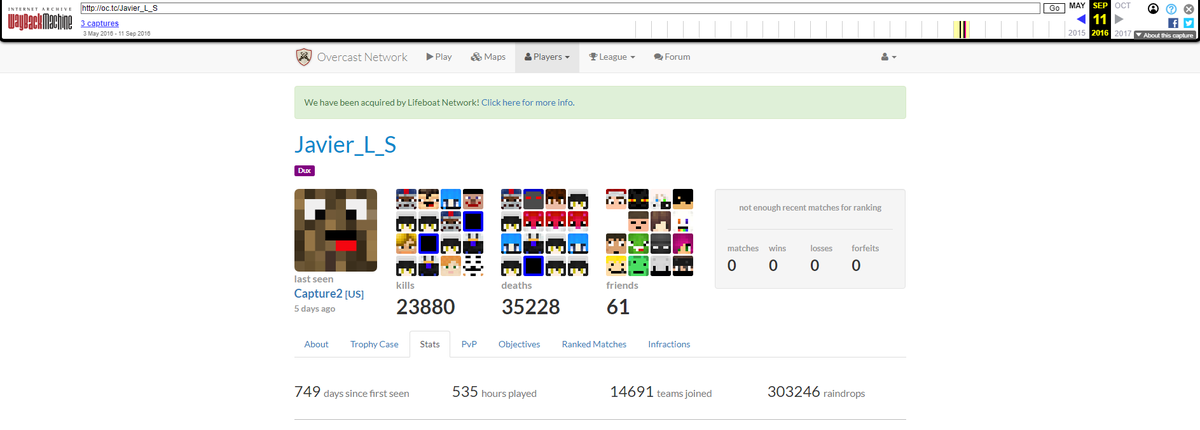The height and width of the screenshot is (430, 1200).
Task: Click the 535 hours played stat
Action: 494,392
